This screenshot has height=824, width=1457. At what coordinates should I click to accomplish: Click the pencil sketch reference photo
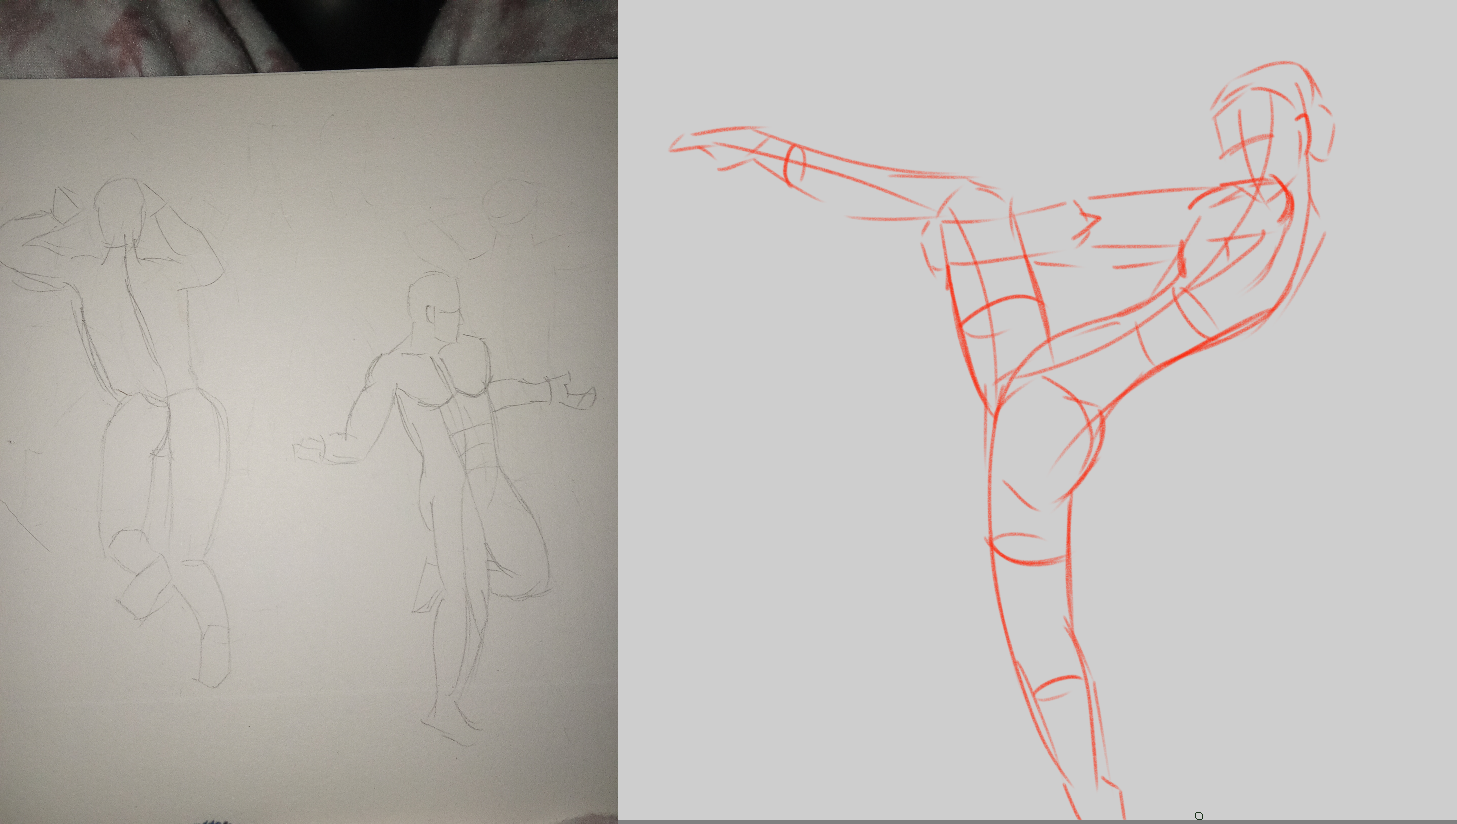[x=309, y=411]
